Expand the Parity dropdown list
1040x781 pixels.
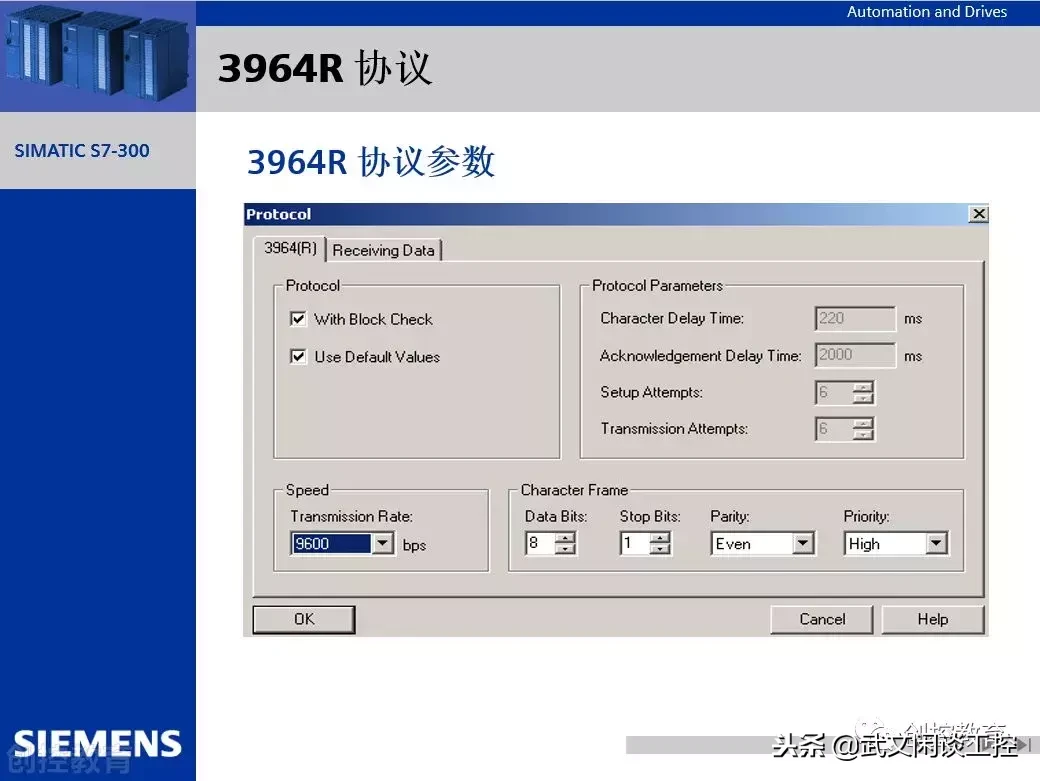click(x=803, y=544)
